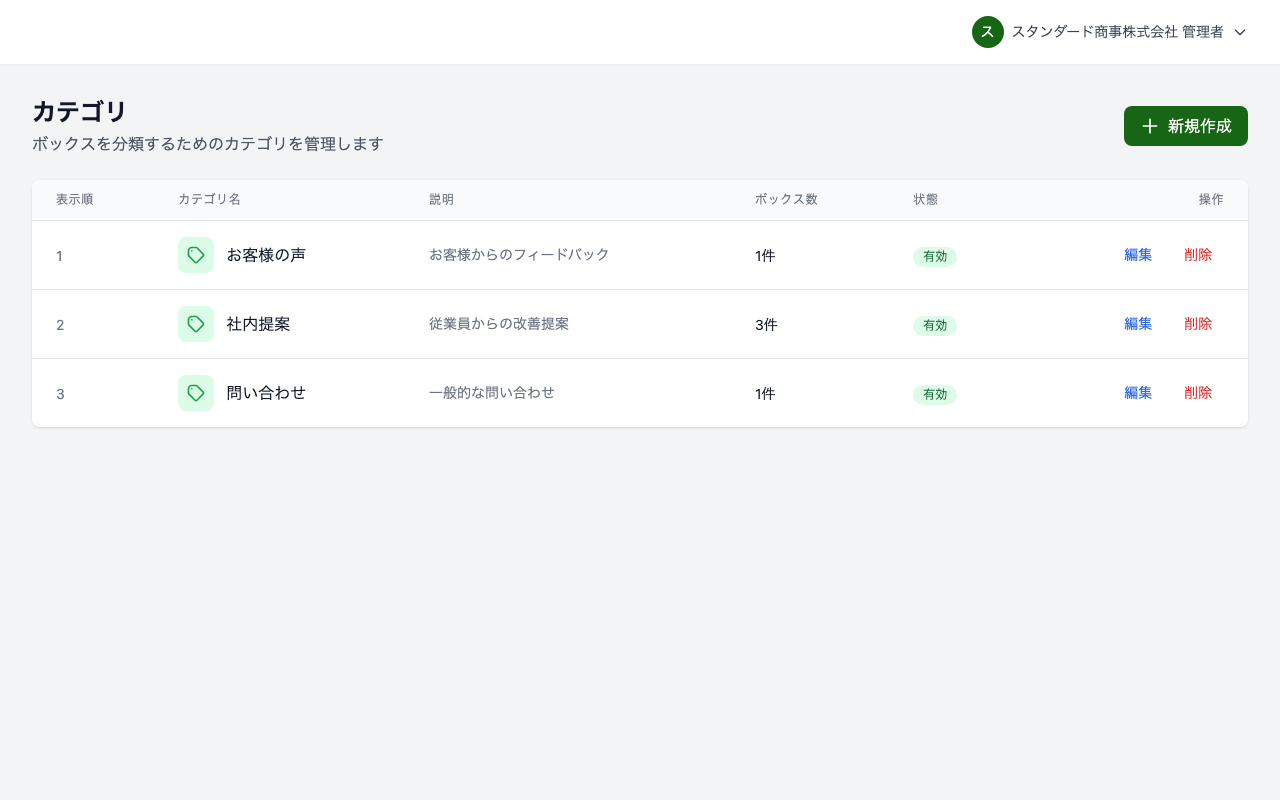Edit the 問い合わせ category

click(x=1137, y=393)
